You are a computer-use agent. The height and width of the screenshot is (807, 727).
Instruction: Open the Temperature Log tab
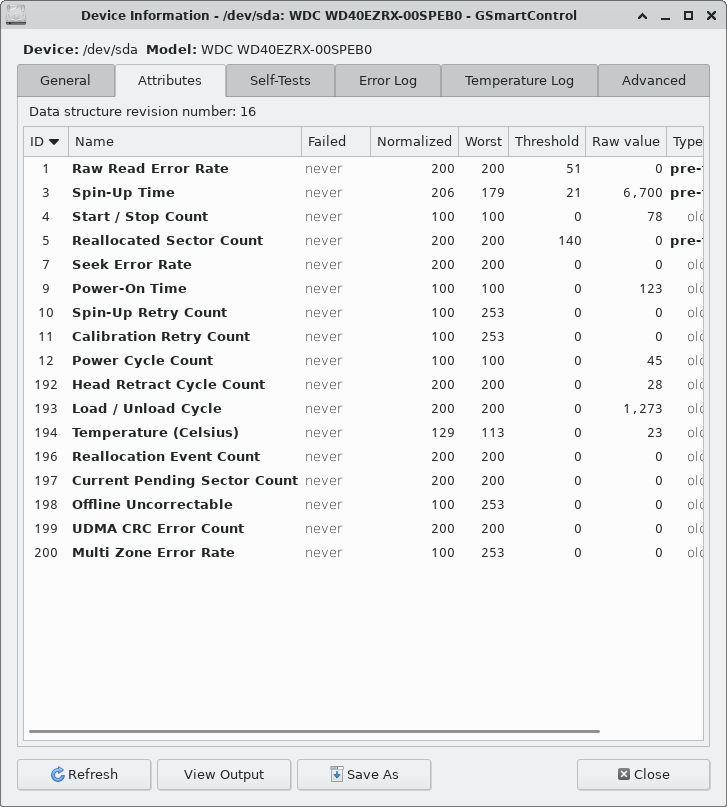(x=519, y=80)
